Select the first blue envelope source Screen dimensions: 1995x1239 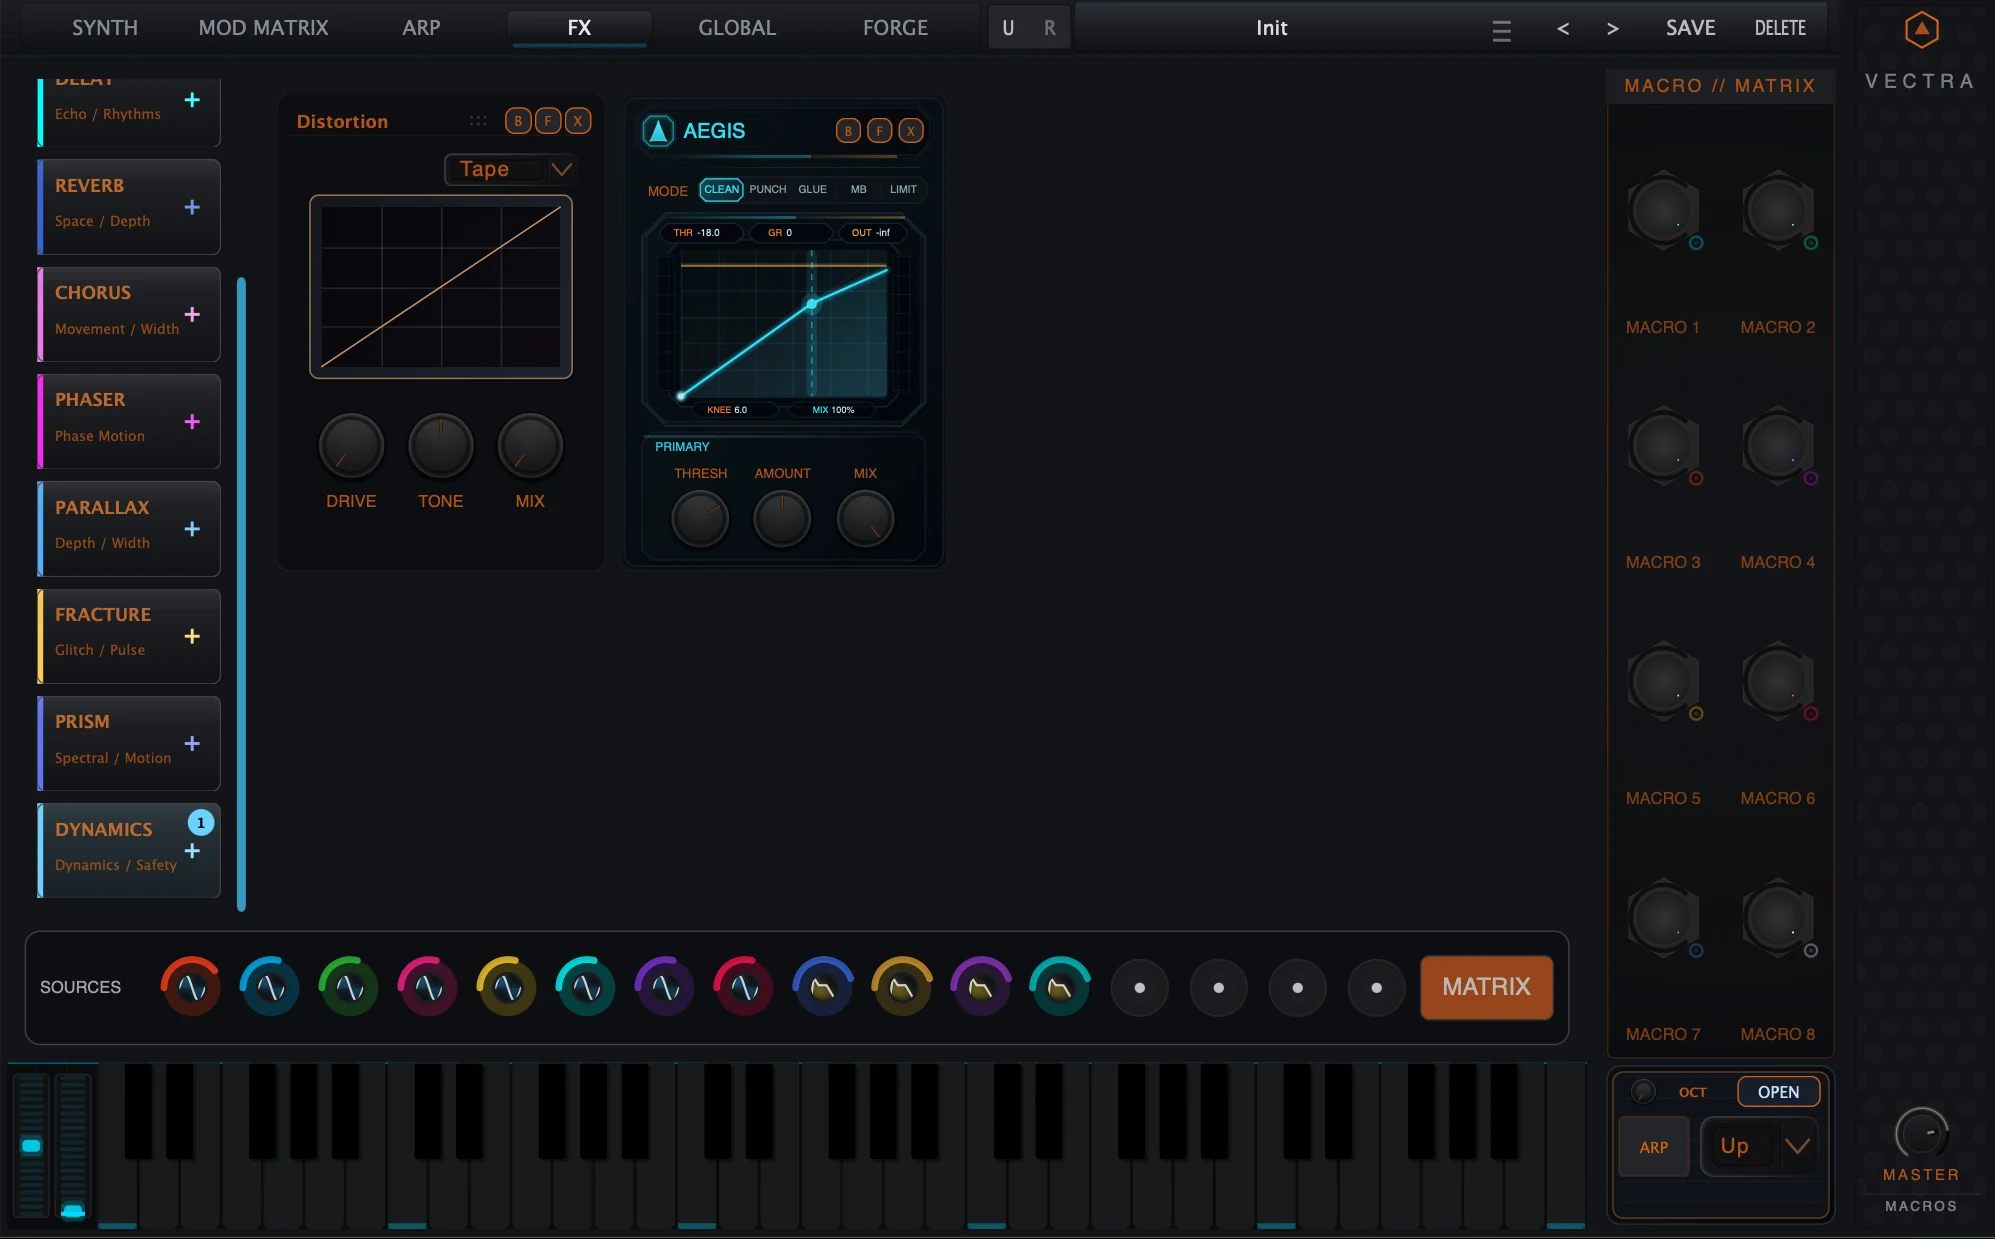pos(823,987)
